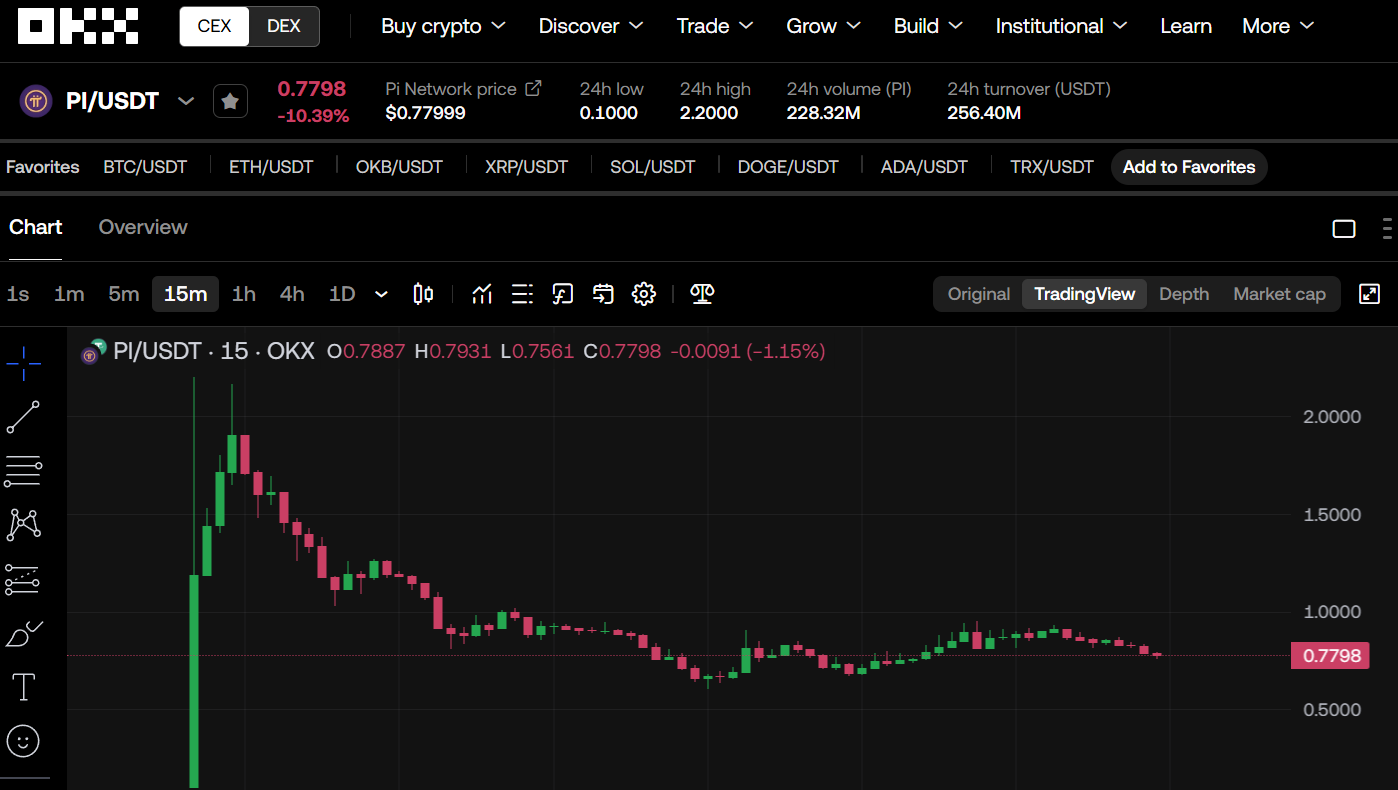Screen dimensions: 1398x790
Task: Click the candlestick chart type icon
Action: 423,294
